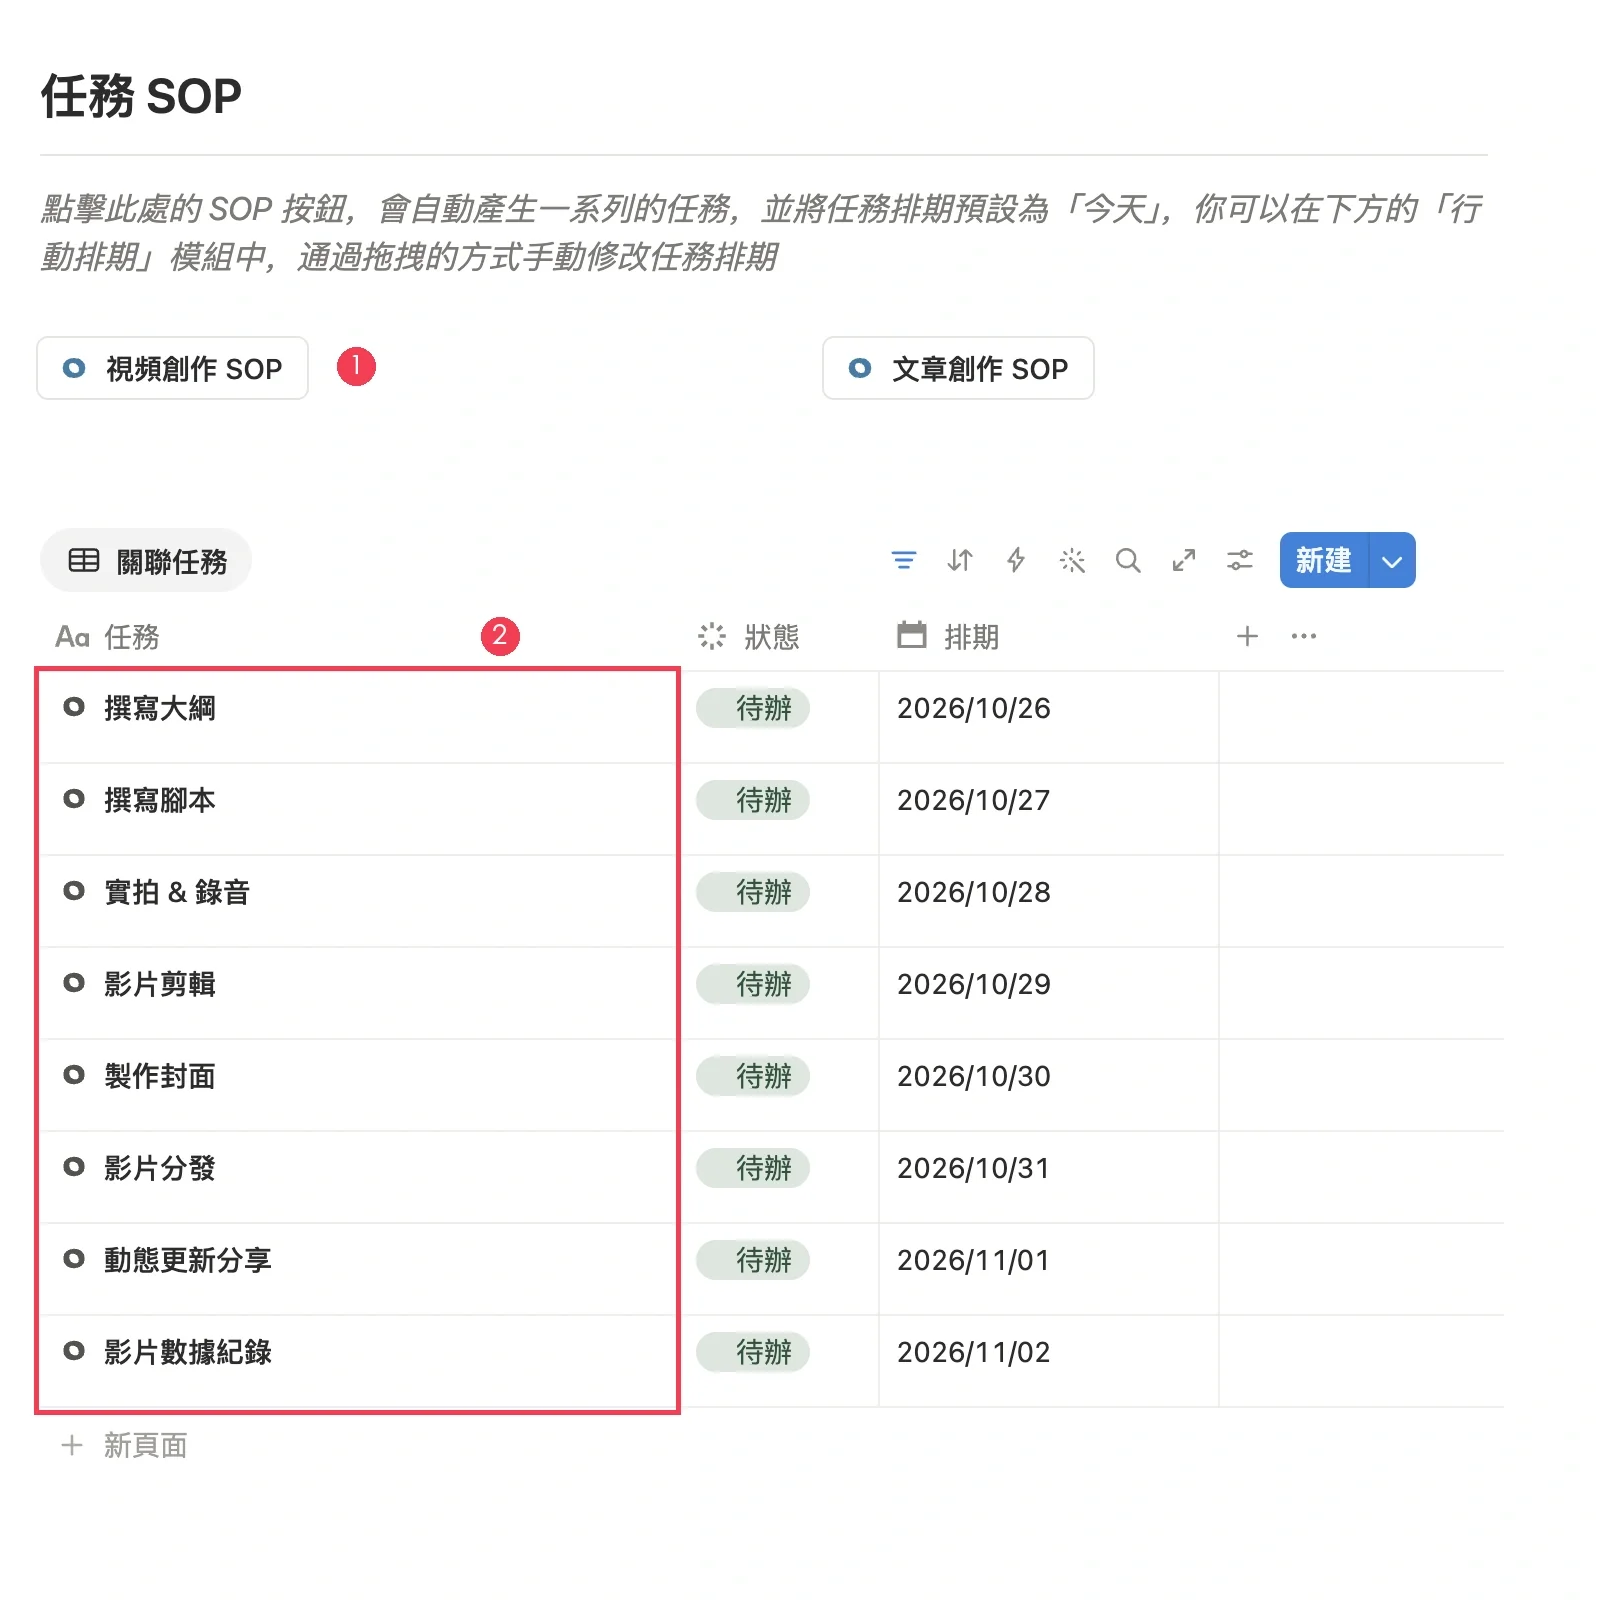This screenshot has height=1600, width=1600.
Task: Change 待辦 status of 撰寫腳本
Action: coord(753,800)
